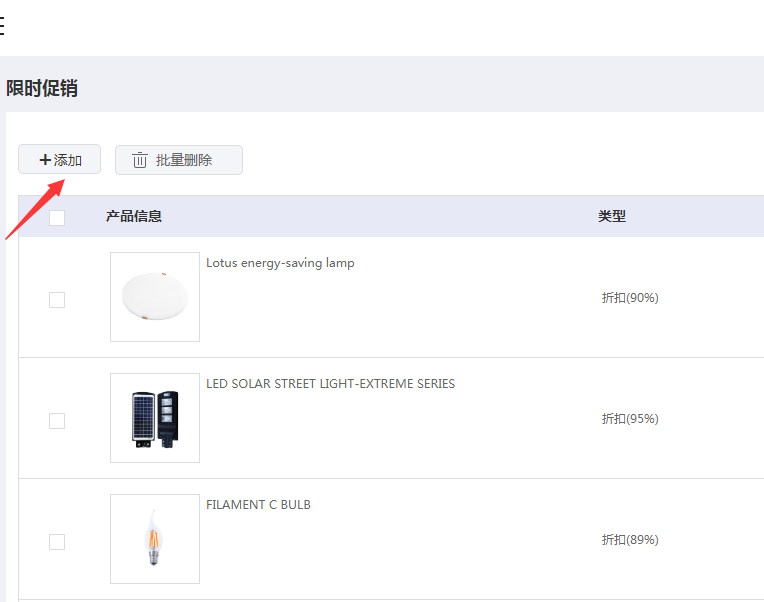Open the filament bulb product thumbnail
Screen dimensions: 764x602
[155, 539]
